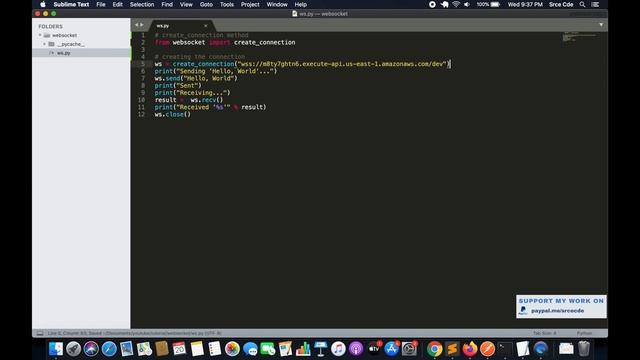The image size is (640, 360).
Task: Open the Goto menu
Action: point(206,4)
